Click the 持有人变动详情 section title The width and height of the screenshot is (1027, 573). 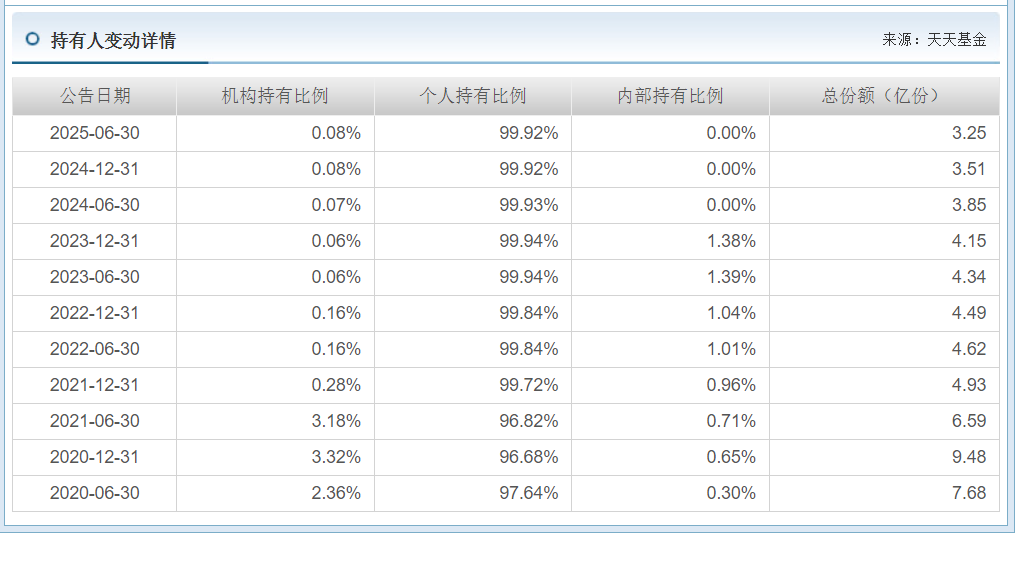point(113,40)
